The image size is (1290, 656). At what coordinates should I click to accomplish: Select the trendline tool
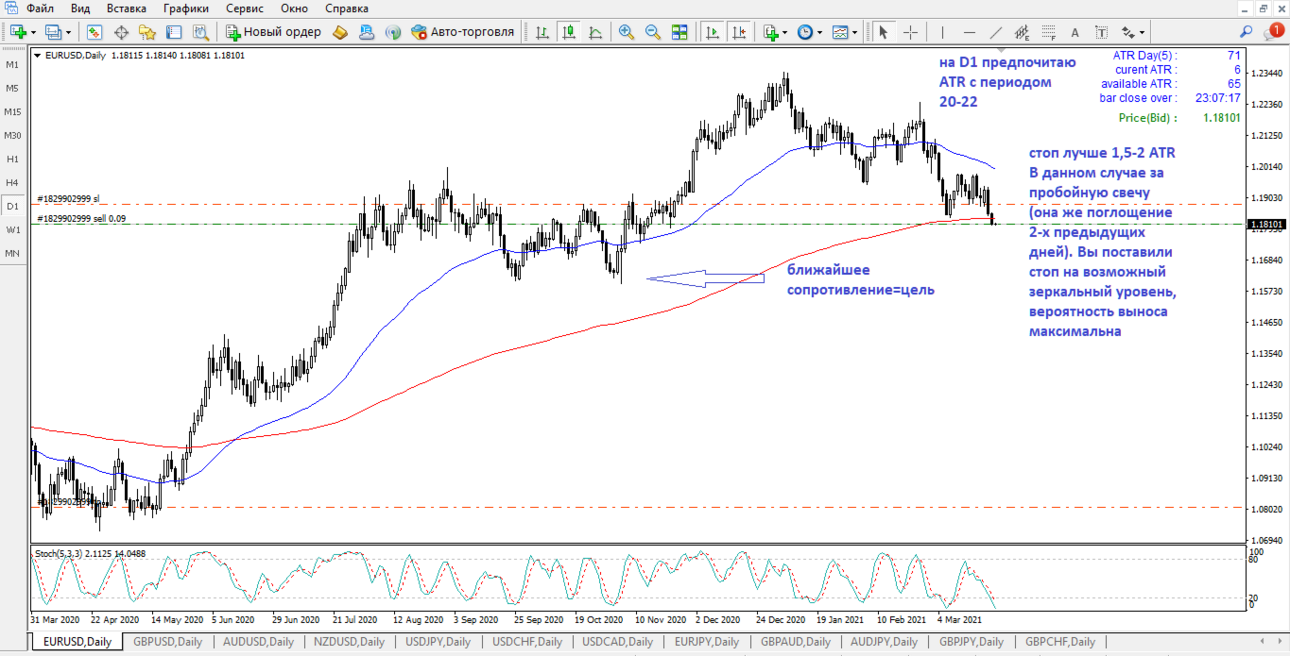click(996, 32)
